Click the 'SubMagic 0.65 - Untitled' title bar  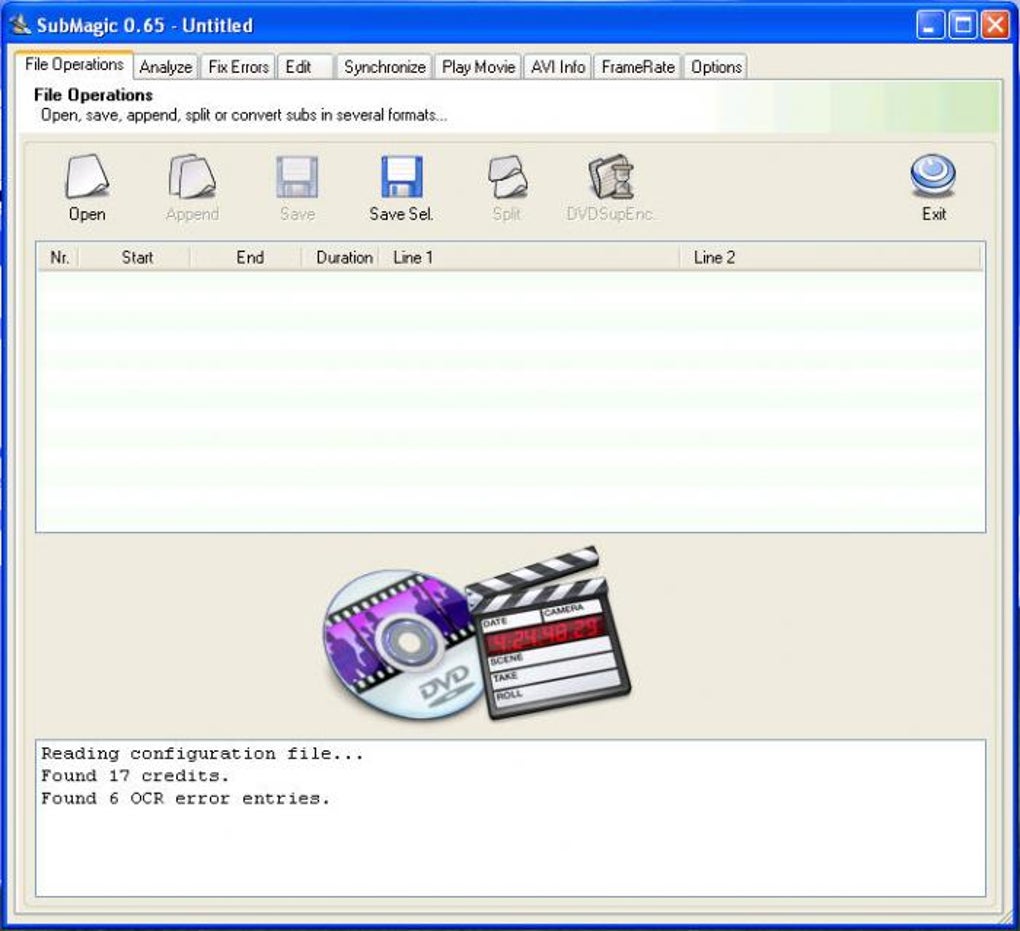(144, 25)
